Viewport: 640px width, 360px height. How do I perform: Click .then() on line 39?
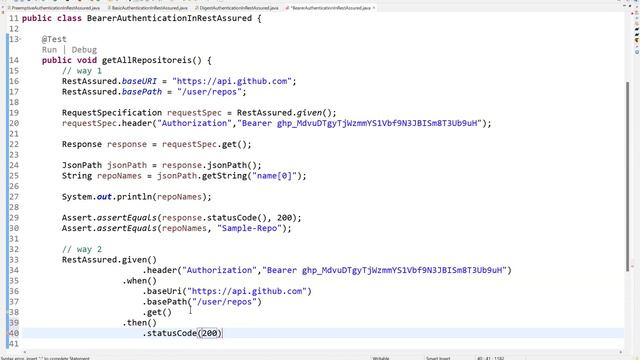pyautogui.click(x=139, y=323)
